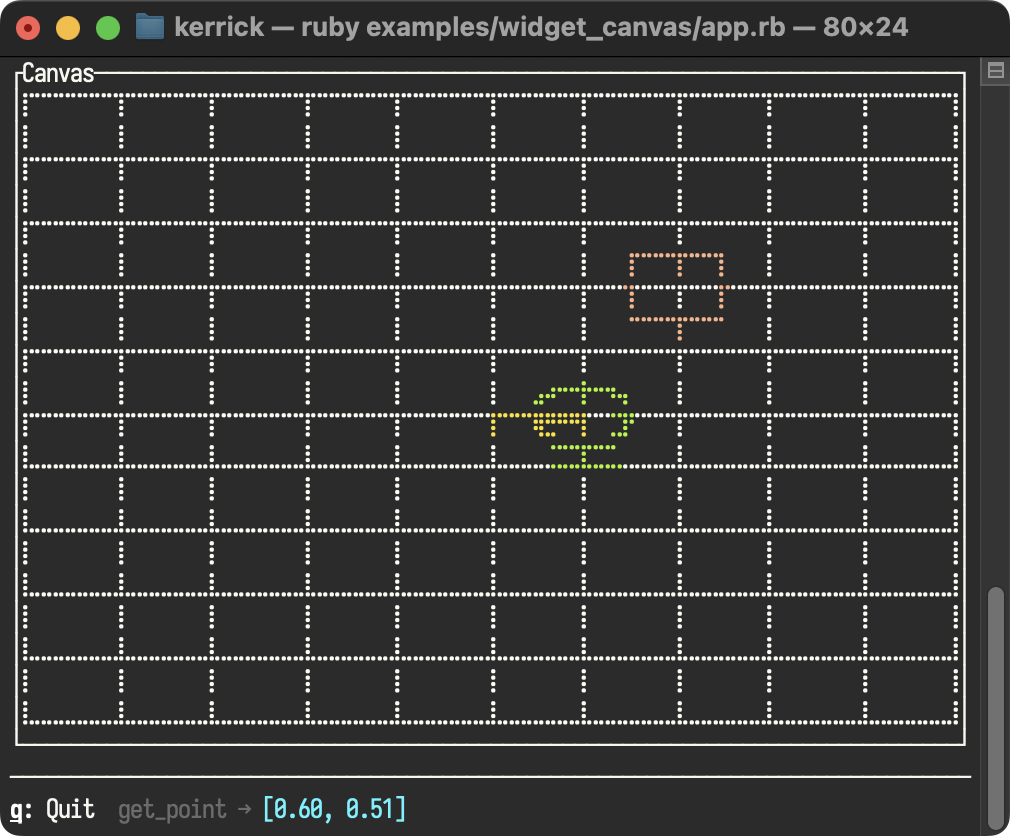This screenshot has width=1010, height=836.
Task: Click the q: Quit hint
Action: point(52,810)
